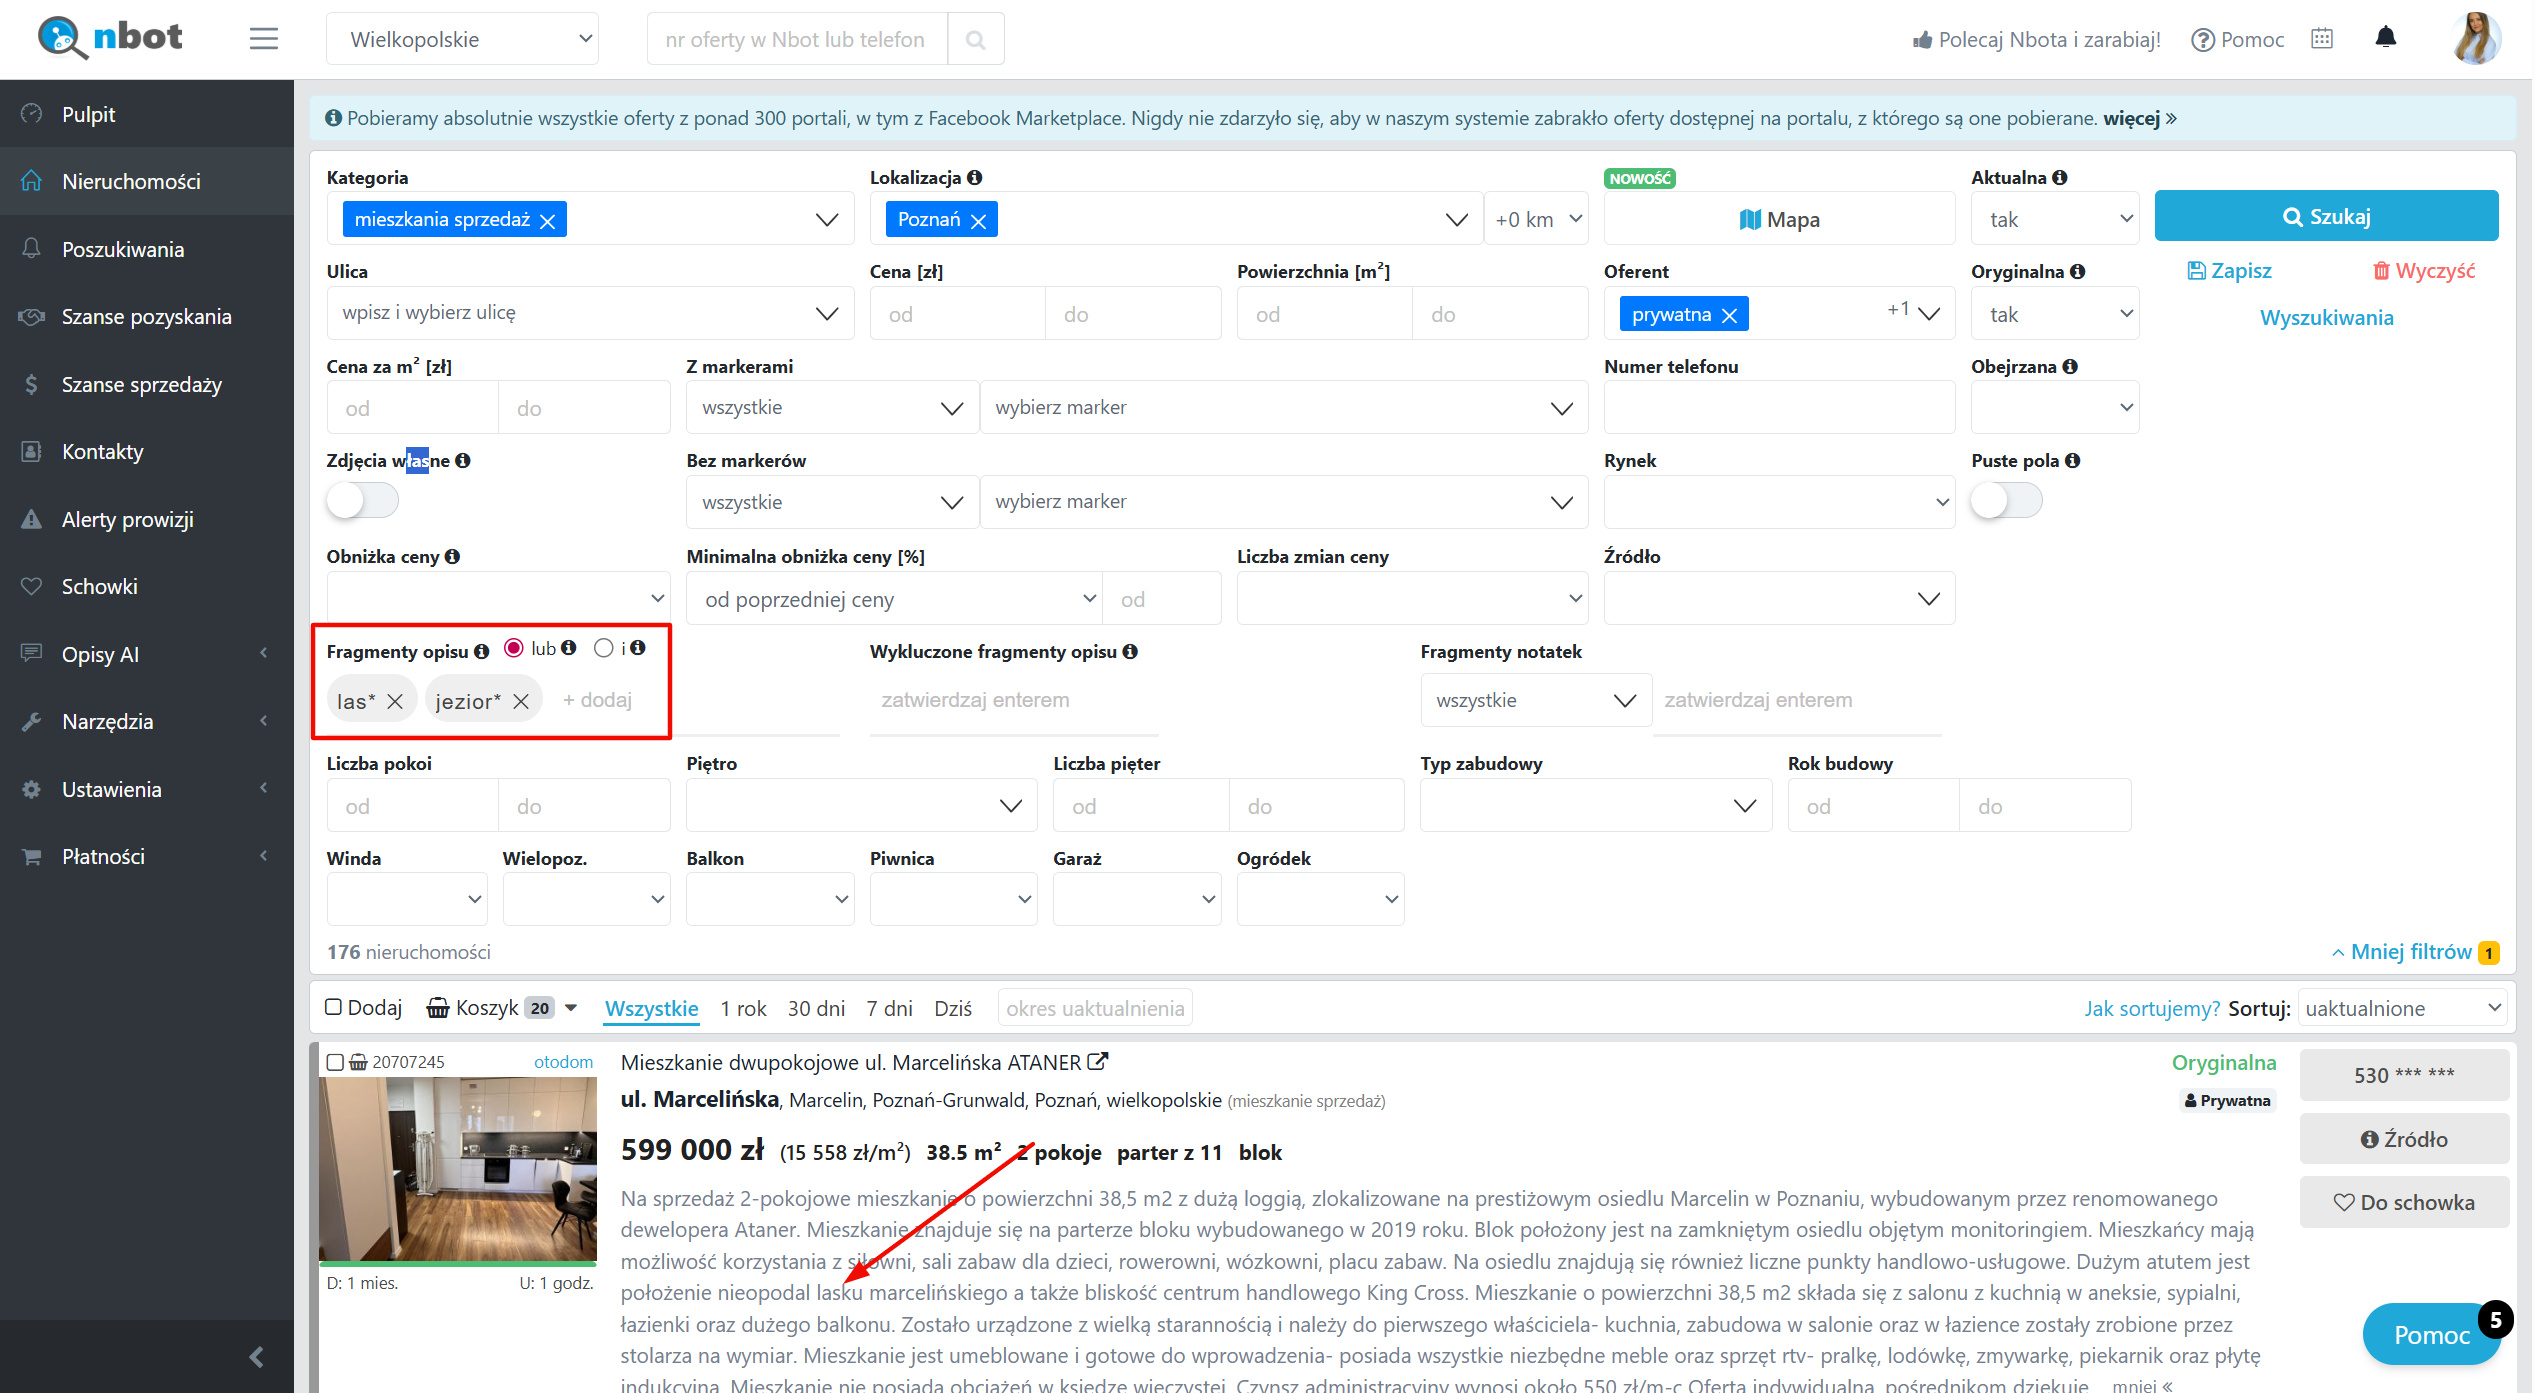
Task: Open the notifications bell
Action: 2385,38
